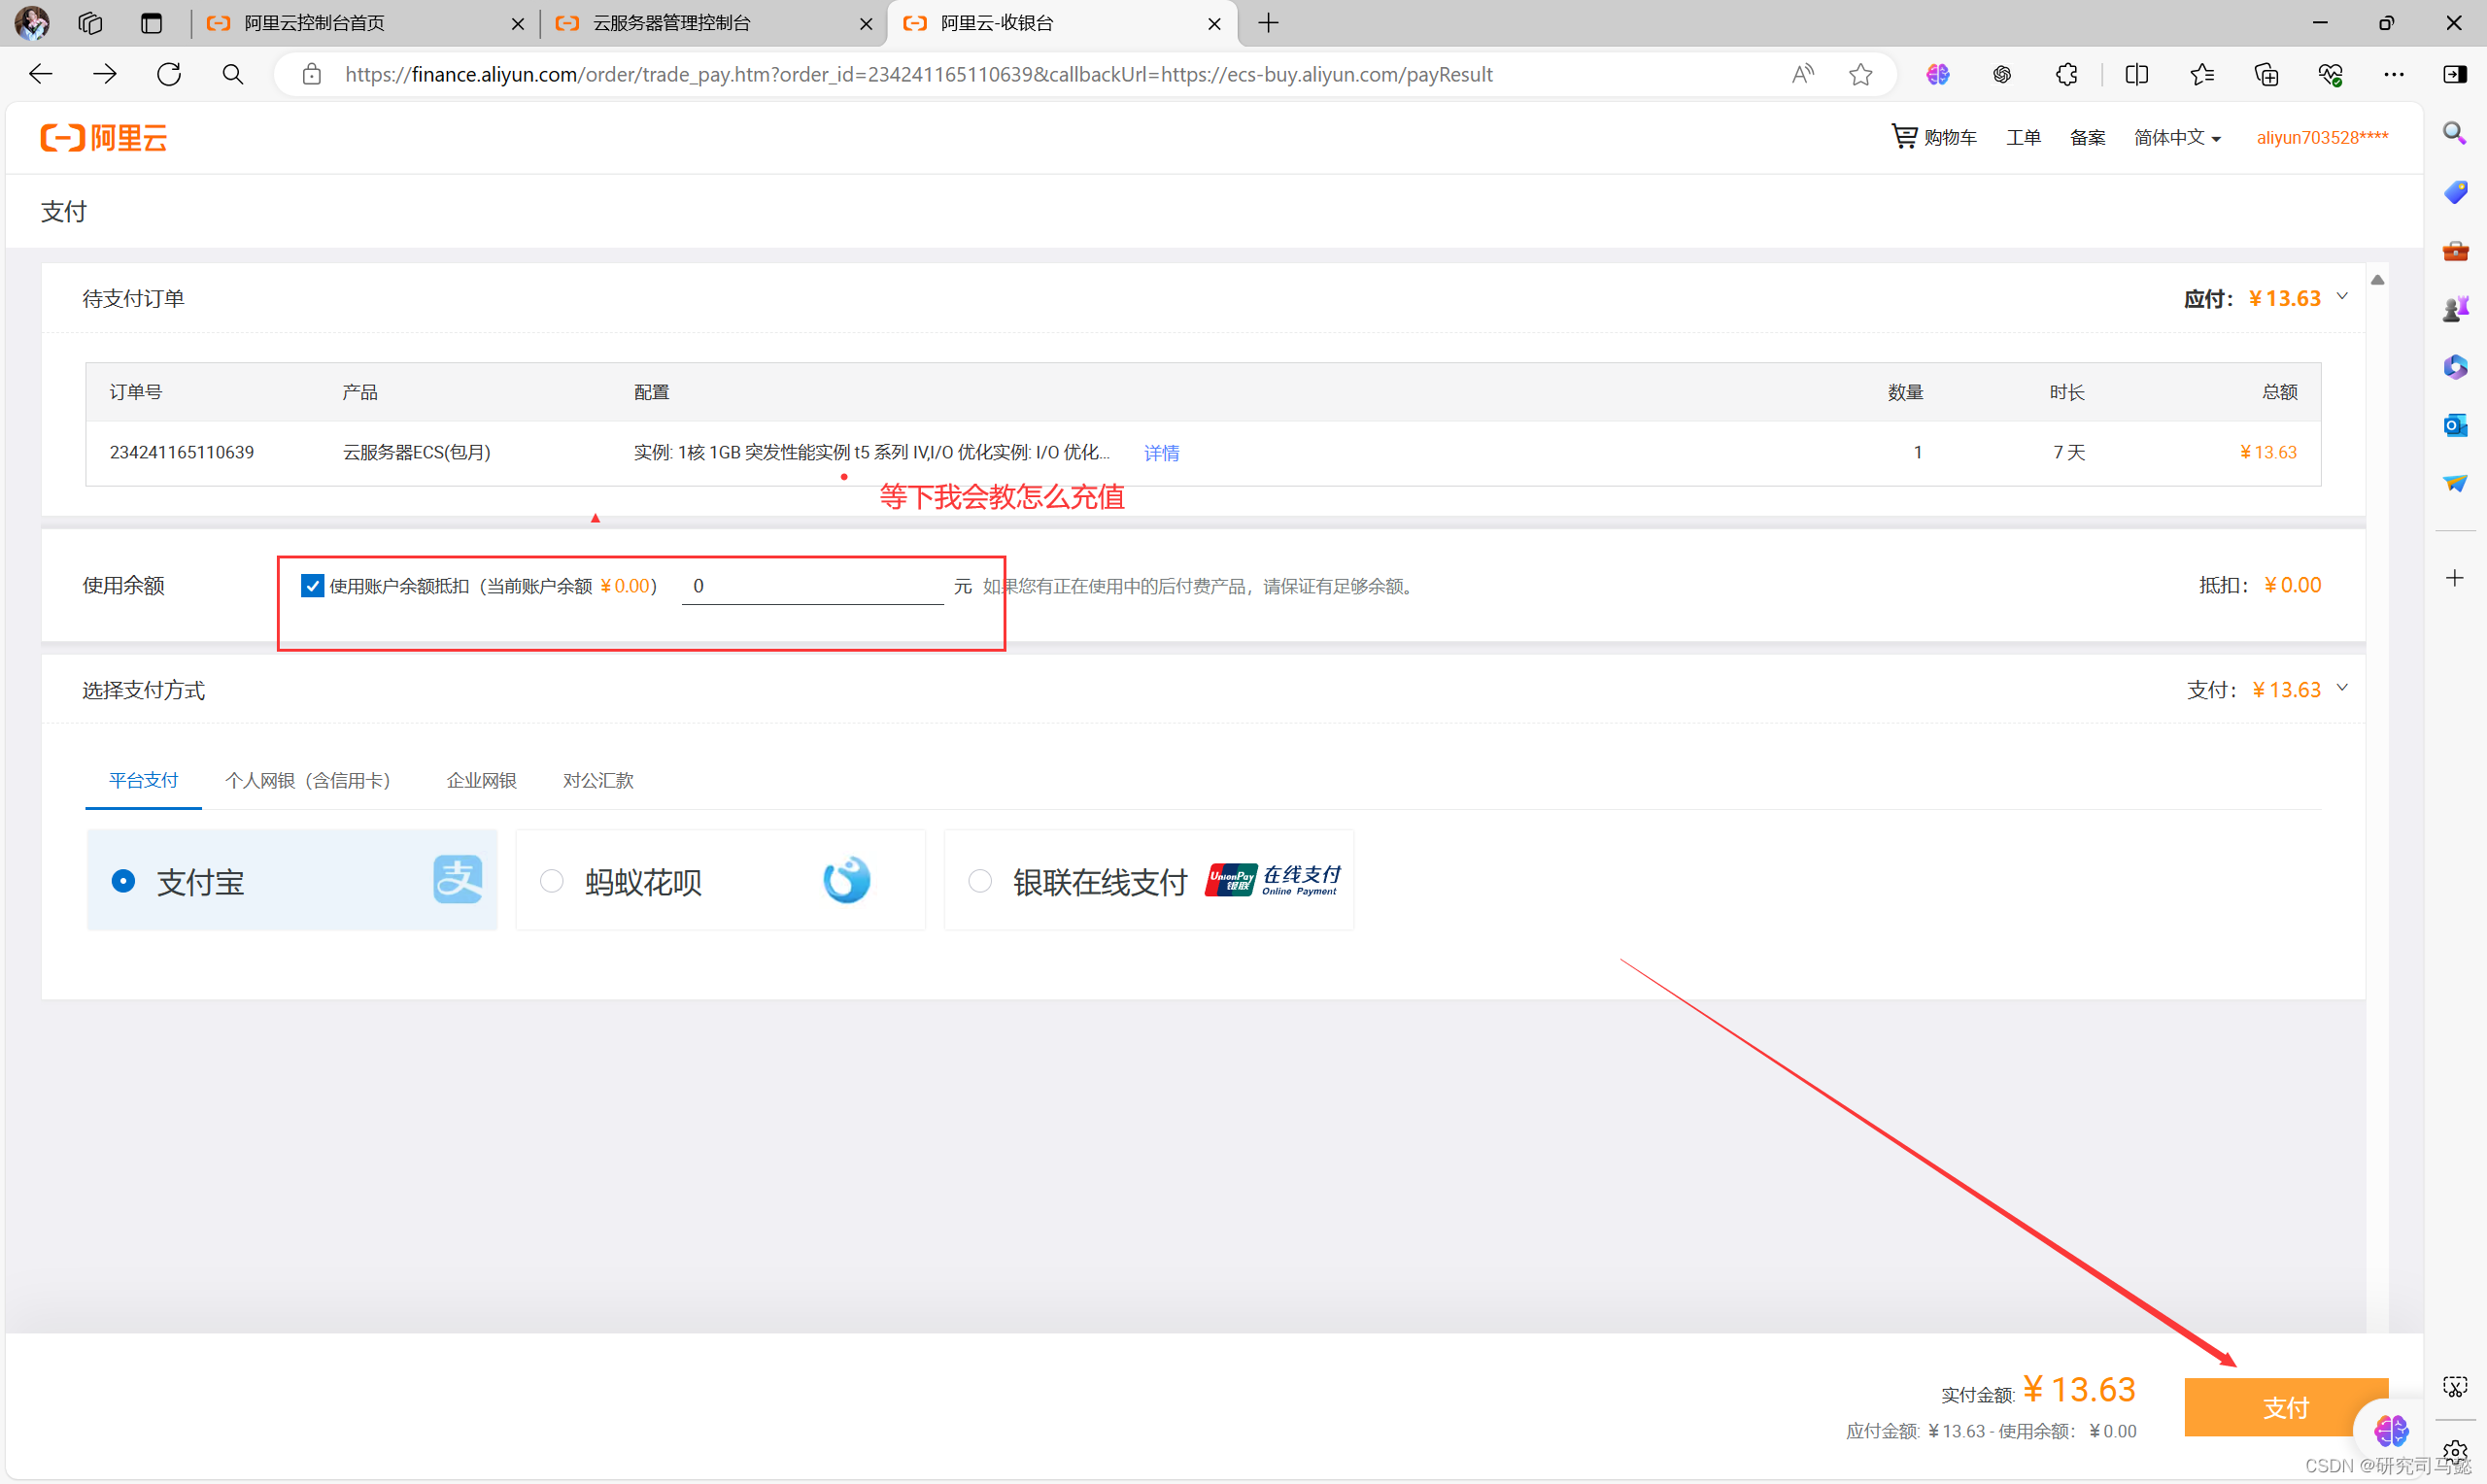Open the extensions puzzle icon
2487x1484 pixels.
point(2067,74)
